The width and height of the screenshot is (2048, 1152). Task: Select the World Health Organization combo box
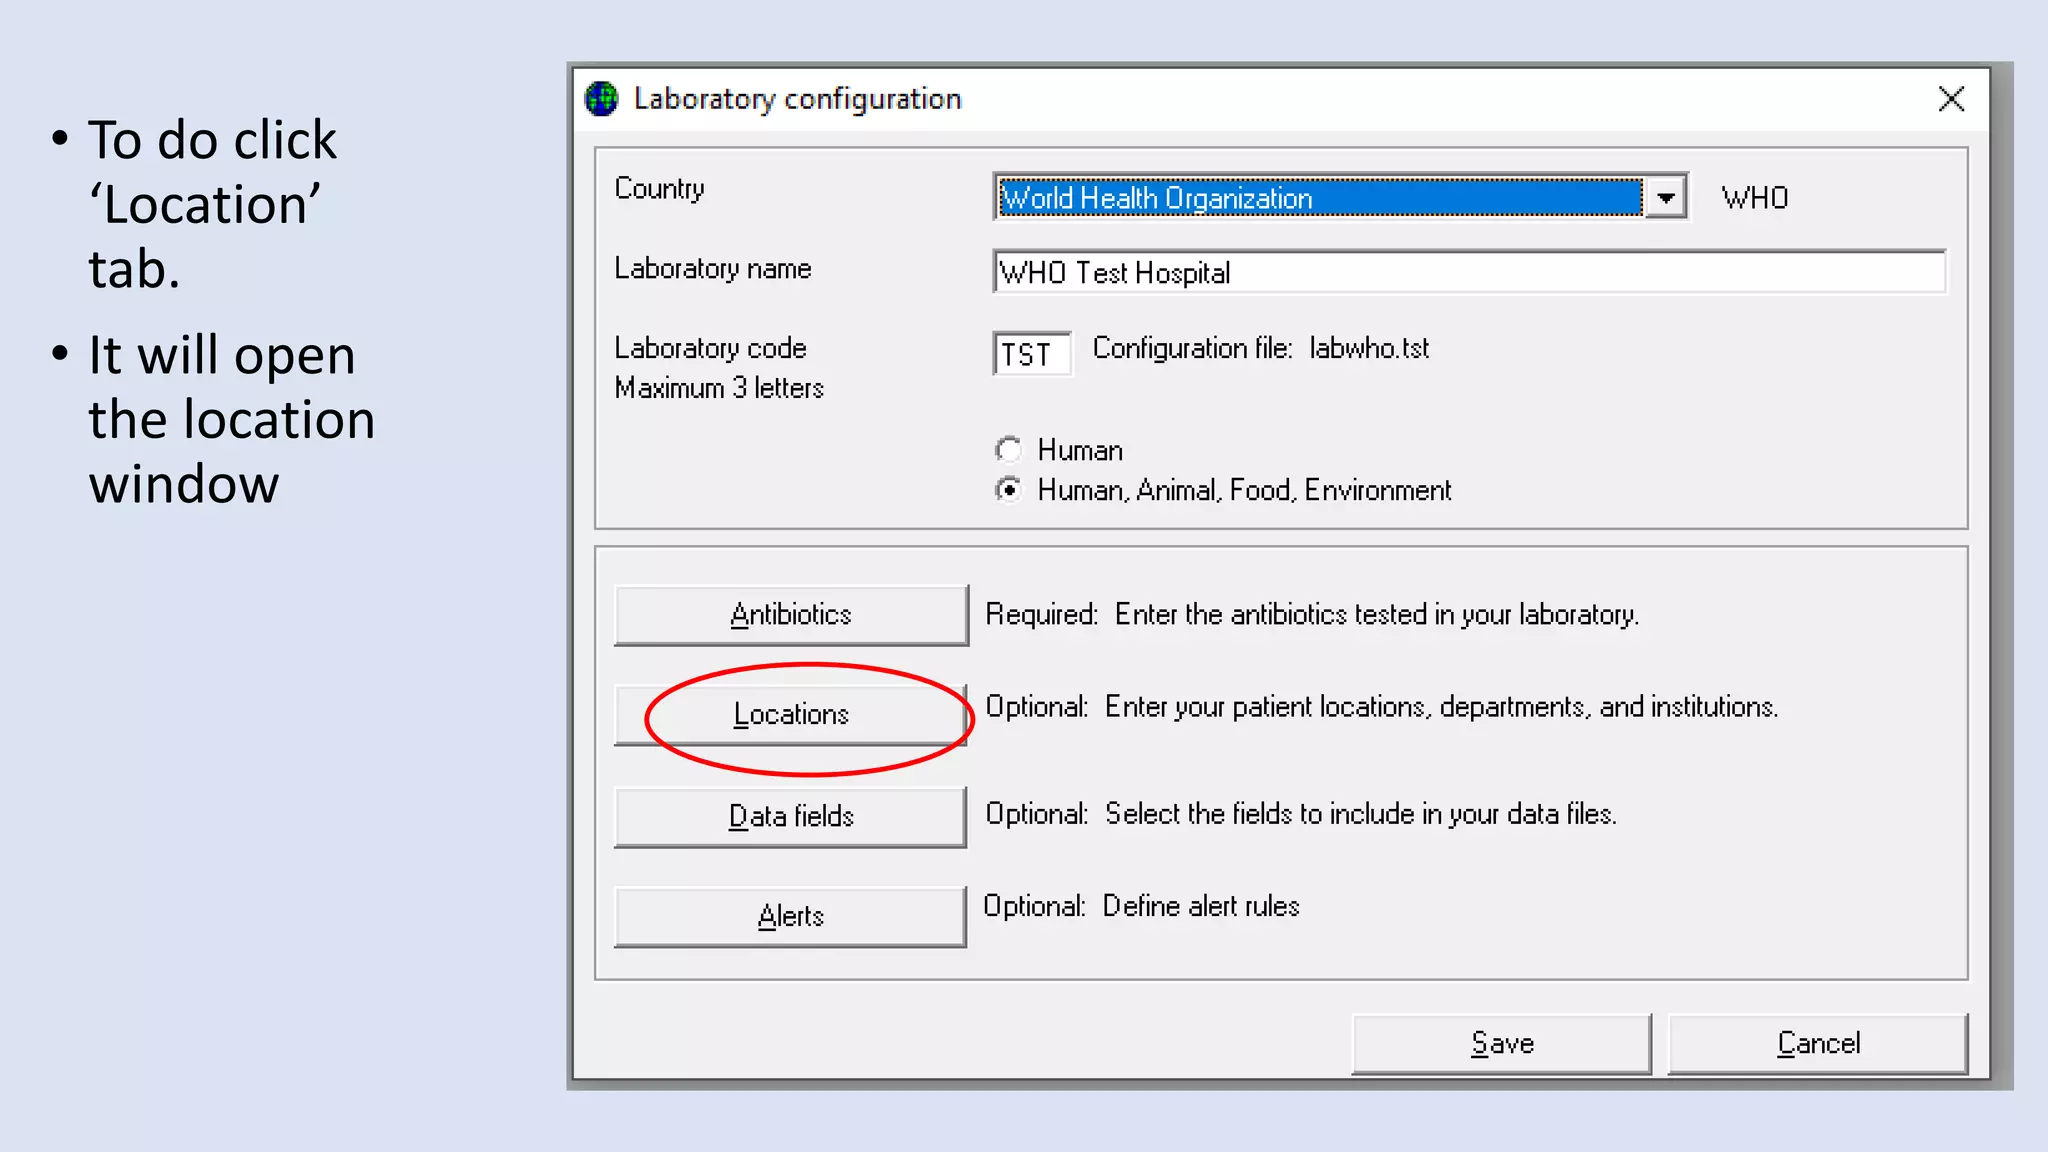(1320, 197)
